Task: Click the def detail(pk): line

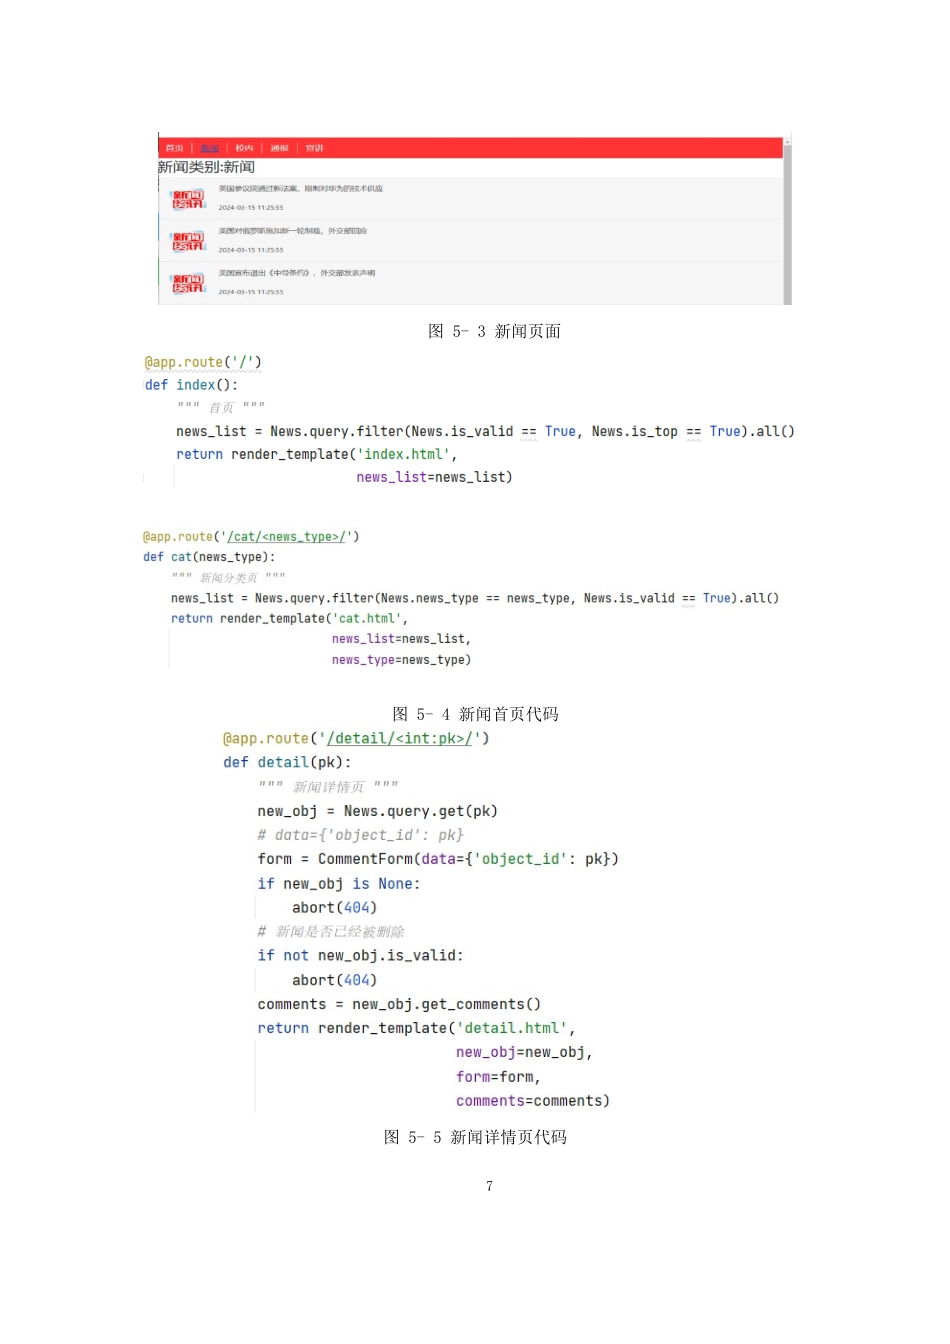Action: 287,762
